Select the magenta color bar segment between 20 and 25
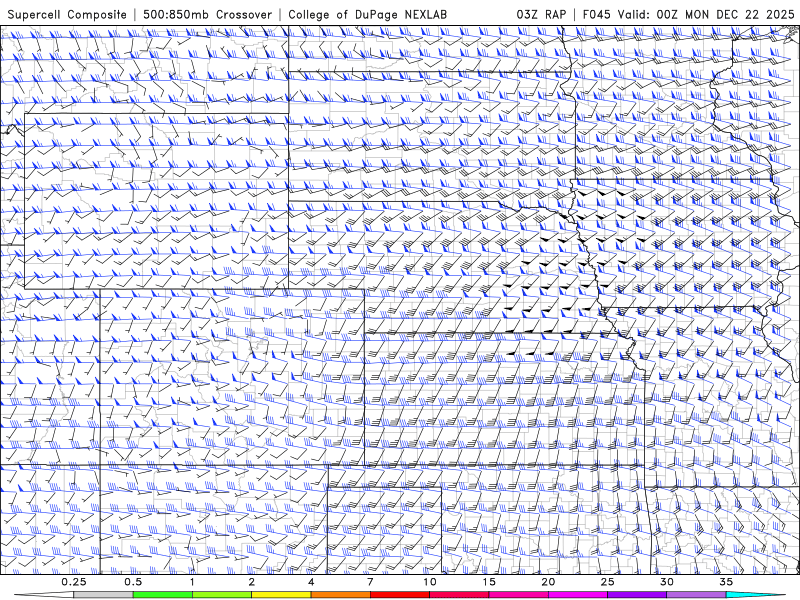The image size is (800, 600). [x=578, y=595]
